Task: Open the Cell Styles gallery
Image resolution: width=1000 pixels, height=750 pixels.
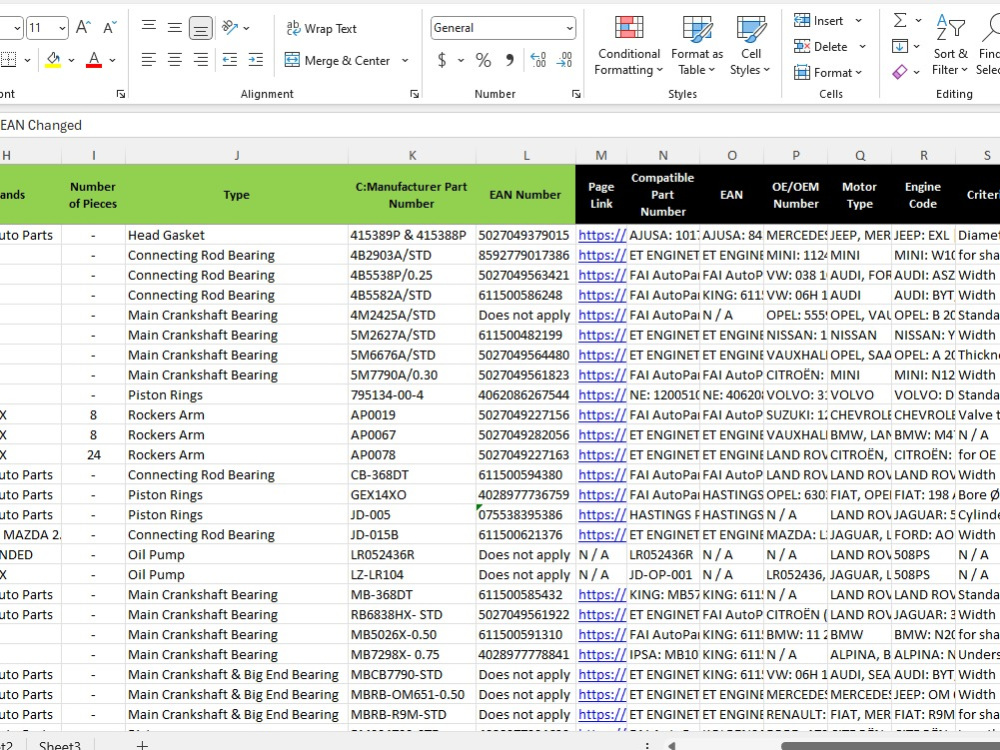Action: coord(751,46)
